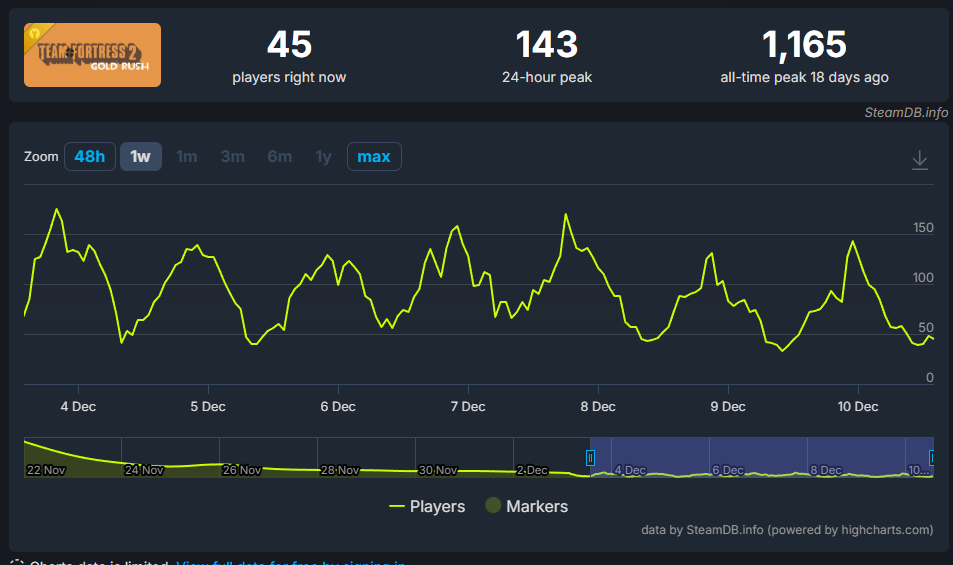Screen dimensions: 953x565
Task: Toggle the Markers series in legend
Action: [527, 506]
